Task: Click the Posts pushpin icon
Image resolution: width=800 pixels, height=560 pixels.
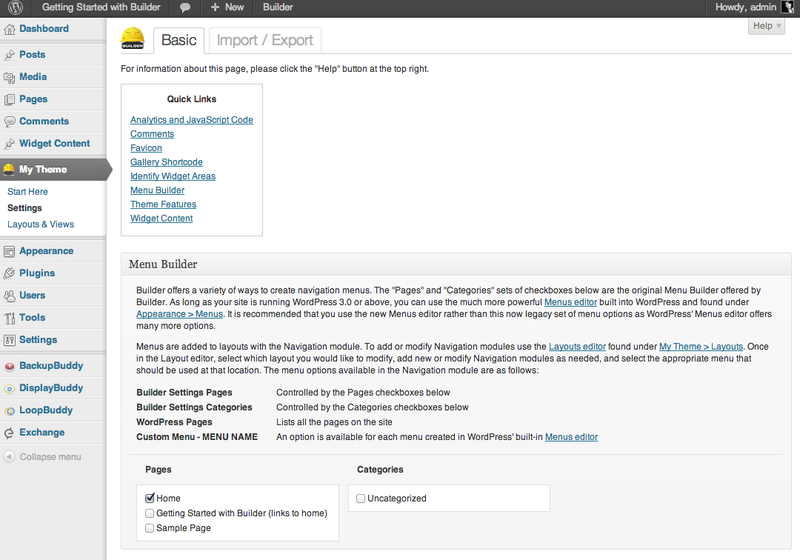Action: (x=9, y=55)
